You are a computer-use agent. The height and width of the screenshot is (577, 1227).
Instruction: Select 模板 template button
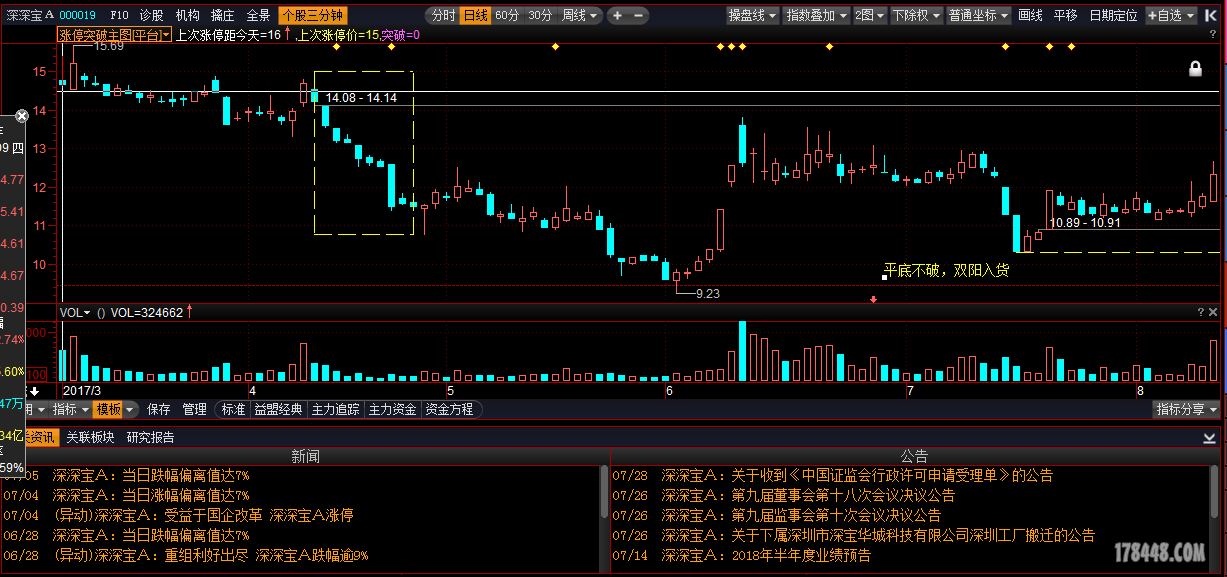[108, 409]
